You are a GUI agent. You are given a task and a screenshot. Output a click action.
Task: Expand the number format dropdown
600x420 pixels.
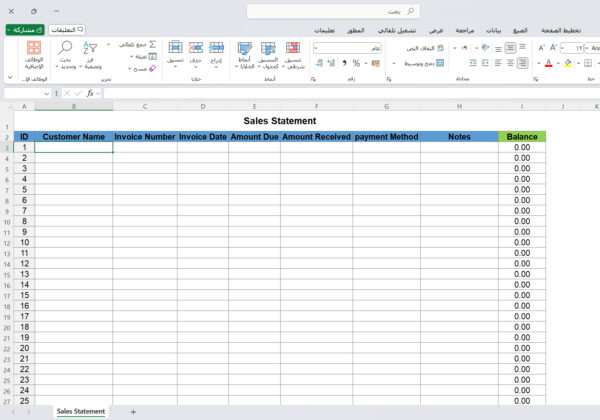click(316, 48)
